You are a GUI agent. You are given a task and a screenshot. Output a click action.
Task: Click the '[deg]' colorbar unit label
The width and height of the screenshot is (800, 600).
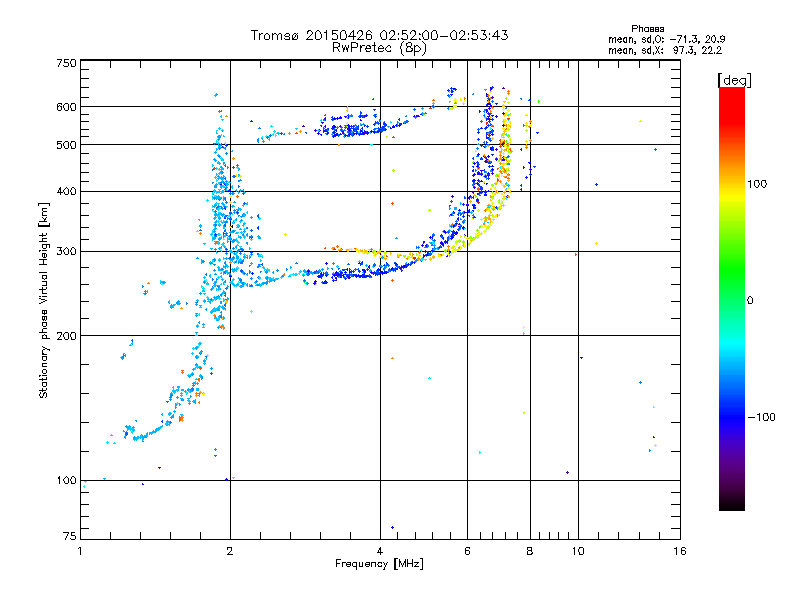tap(734, 80)
